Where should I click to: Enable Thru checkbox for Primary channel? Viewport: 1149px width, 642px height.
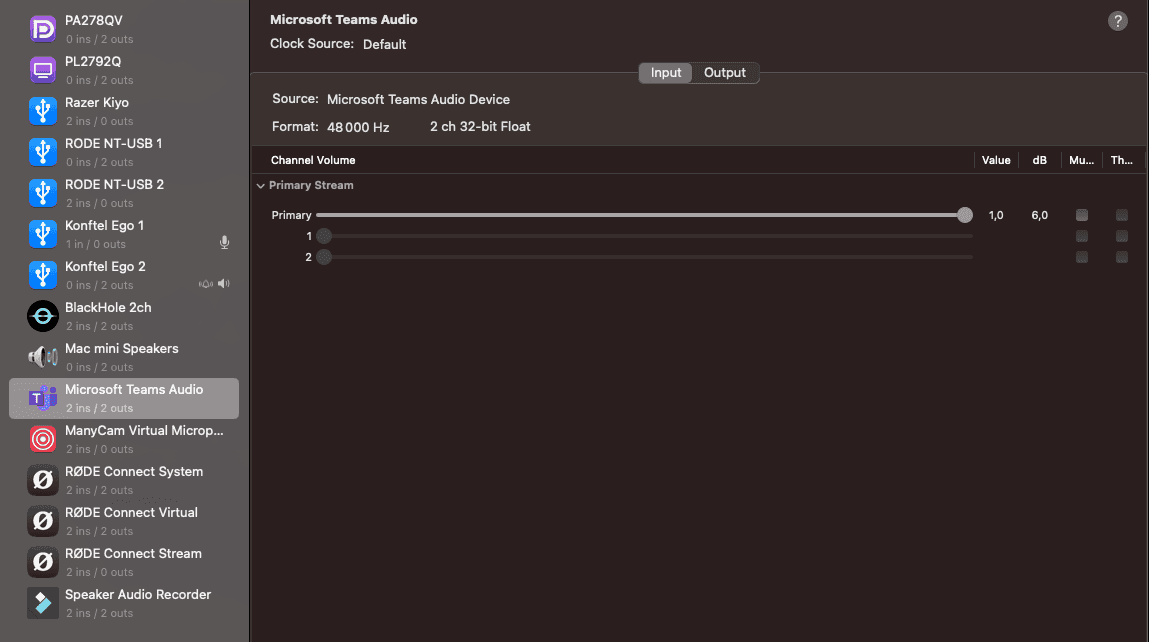pos(1122,215)
